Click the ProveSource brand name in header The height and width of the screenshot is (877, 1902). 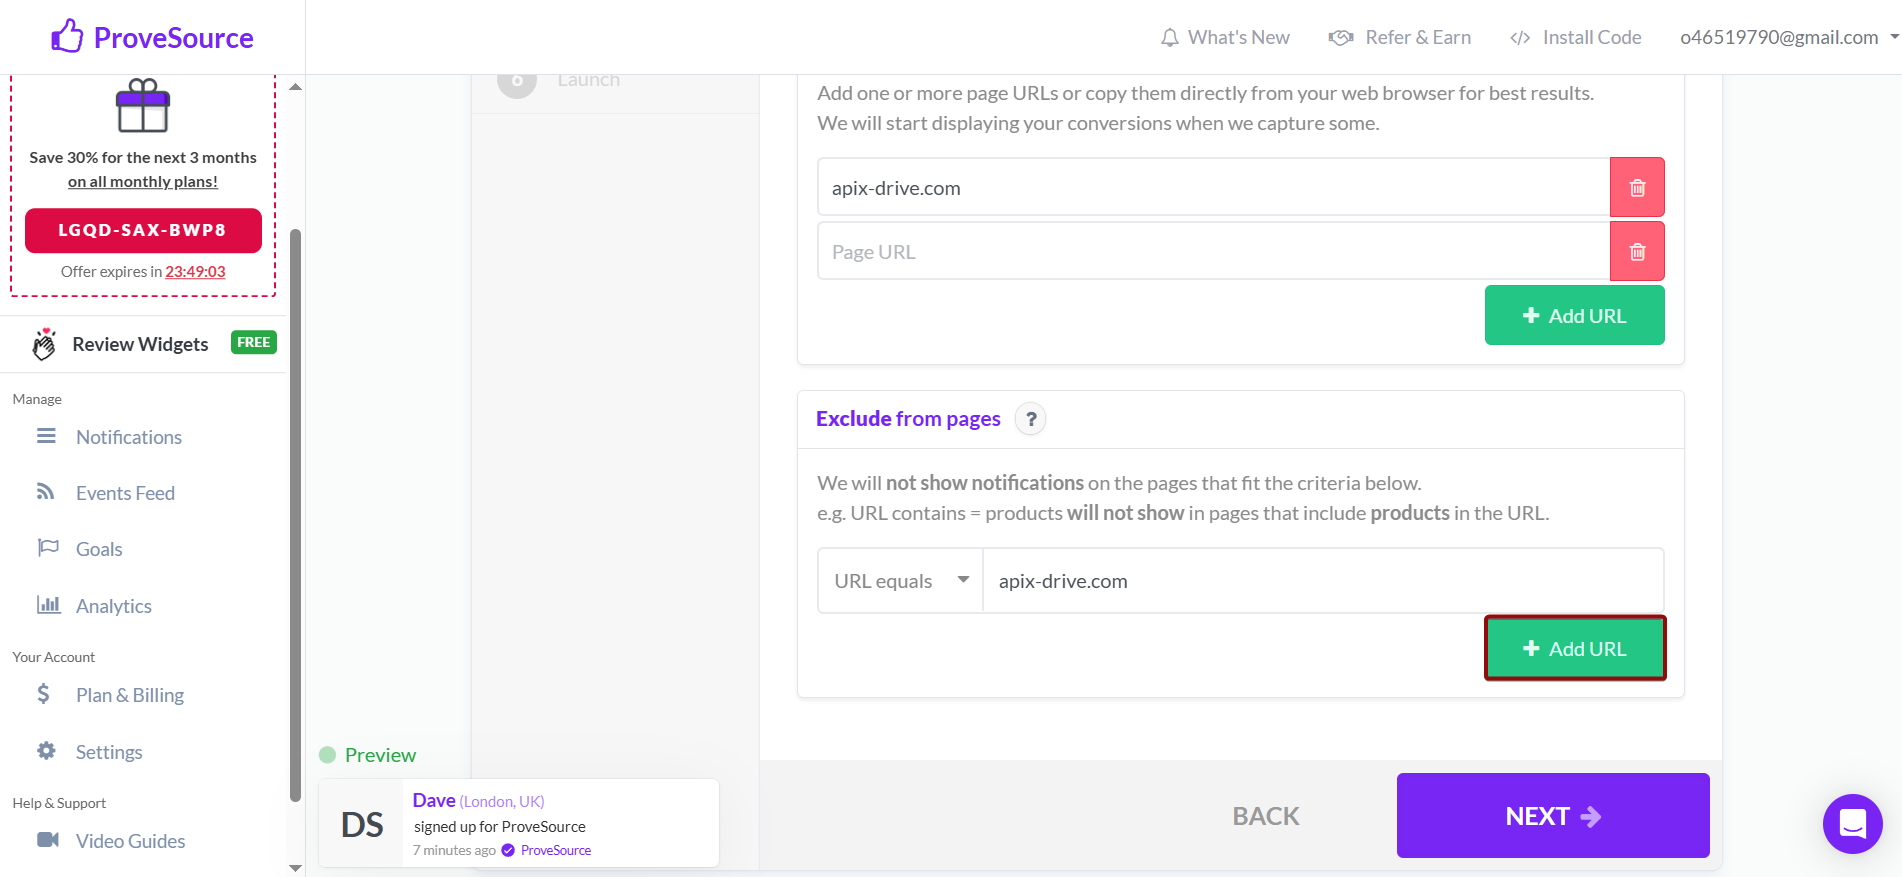[174, 38]
